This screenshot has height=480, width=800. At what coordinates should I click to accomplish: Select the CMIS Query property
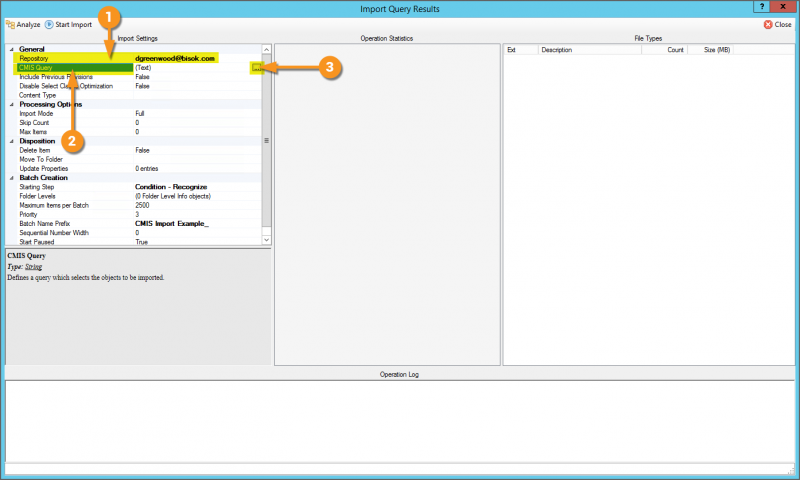click(x=75, y=67)
